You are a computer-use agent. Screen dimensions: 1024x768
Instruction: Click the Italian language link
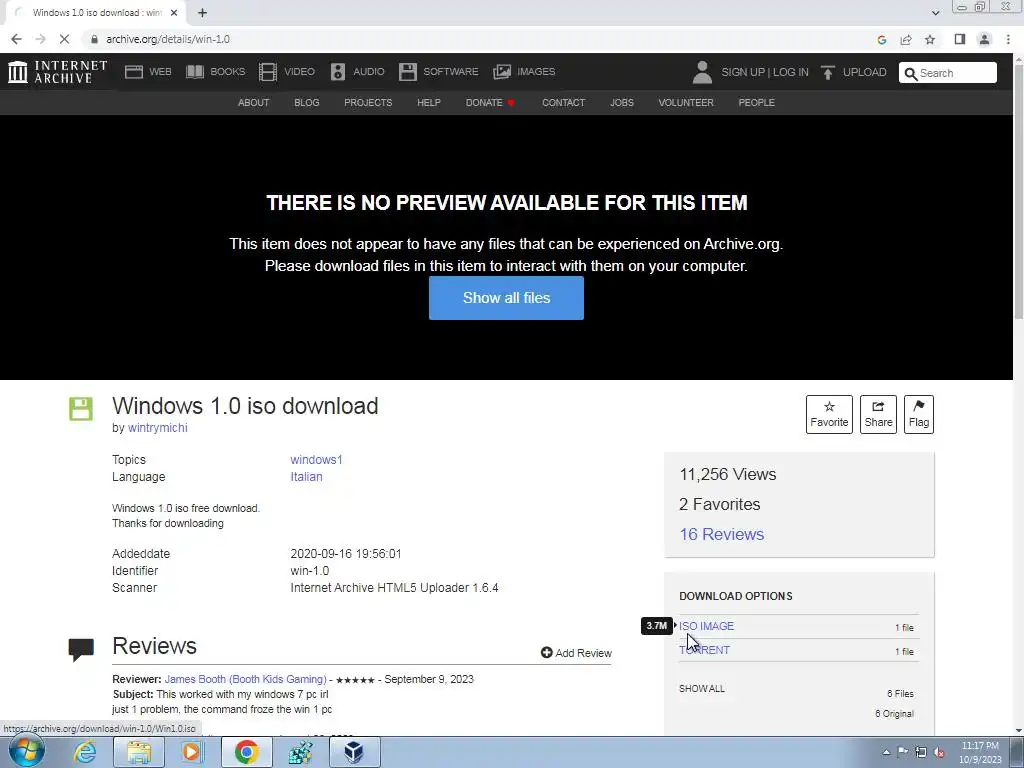point(306,477)
